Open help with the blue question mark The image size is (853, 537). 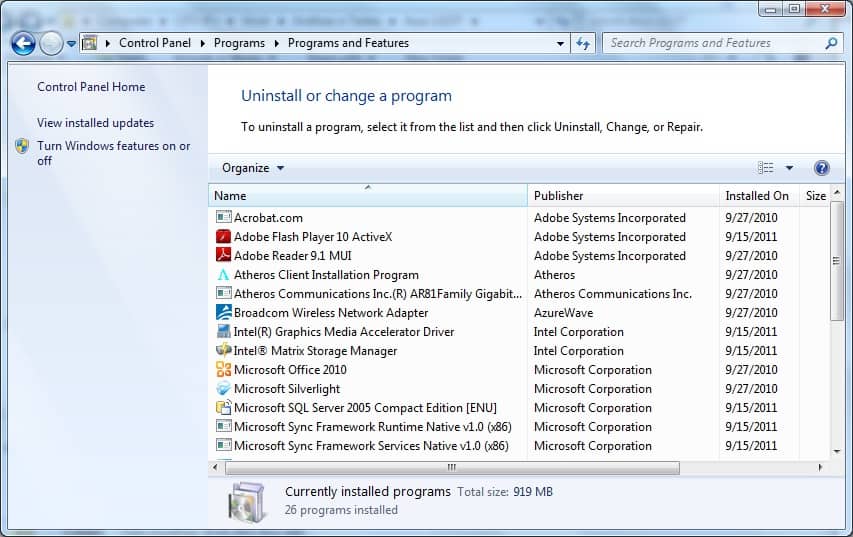click(822, 168)
